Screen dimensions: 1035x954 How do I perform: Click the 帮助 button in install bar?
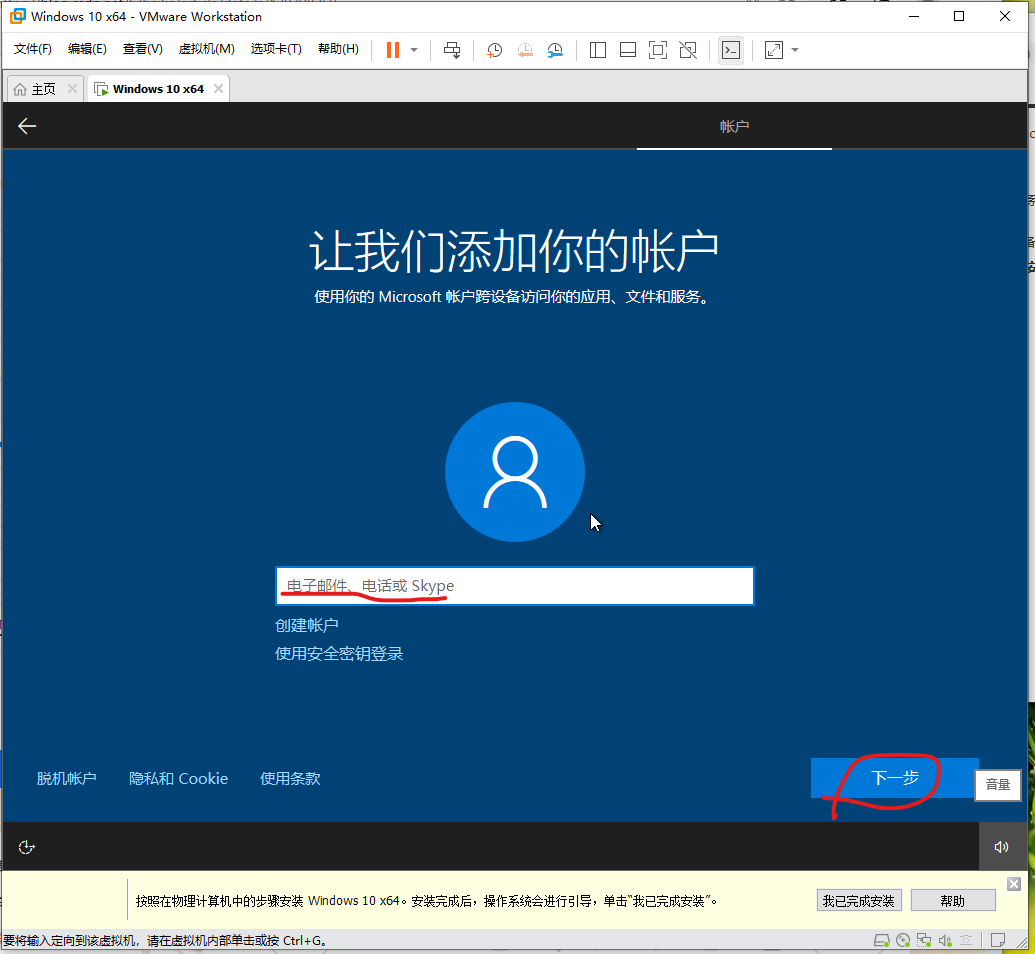click(952, 901)
